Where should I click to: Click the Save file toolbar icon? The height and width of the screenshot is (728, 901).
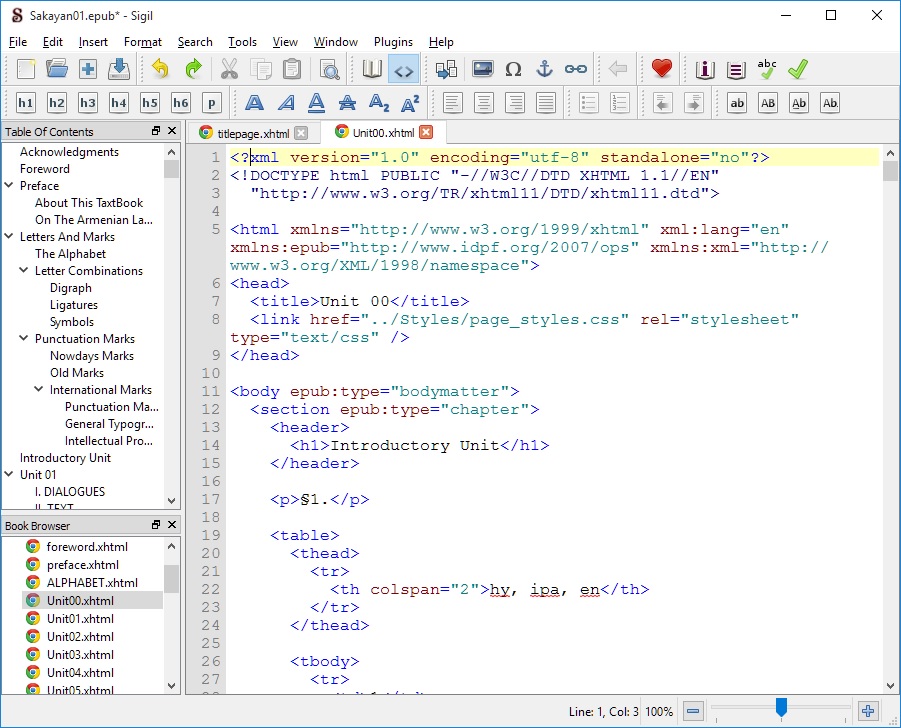pyautogui.click(x=119, y=69)
